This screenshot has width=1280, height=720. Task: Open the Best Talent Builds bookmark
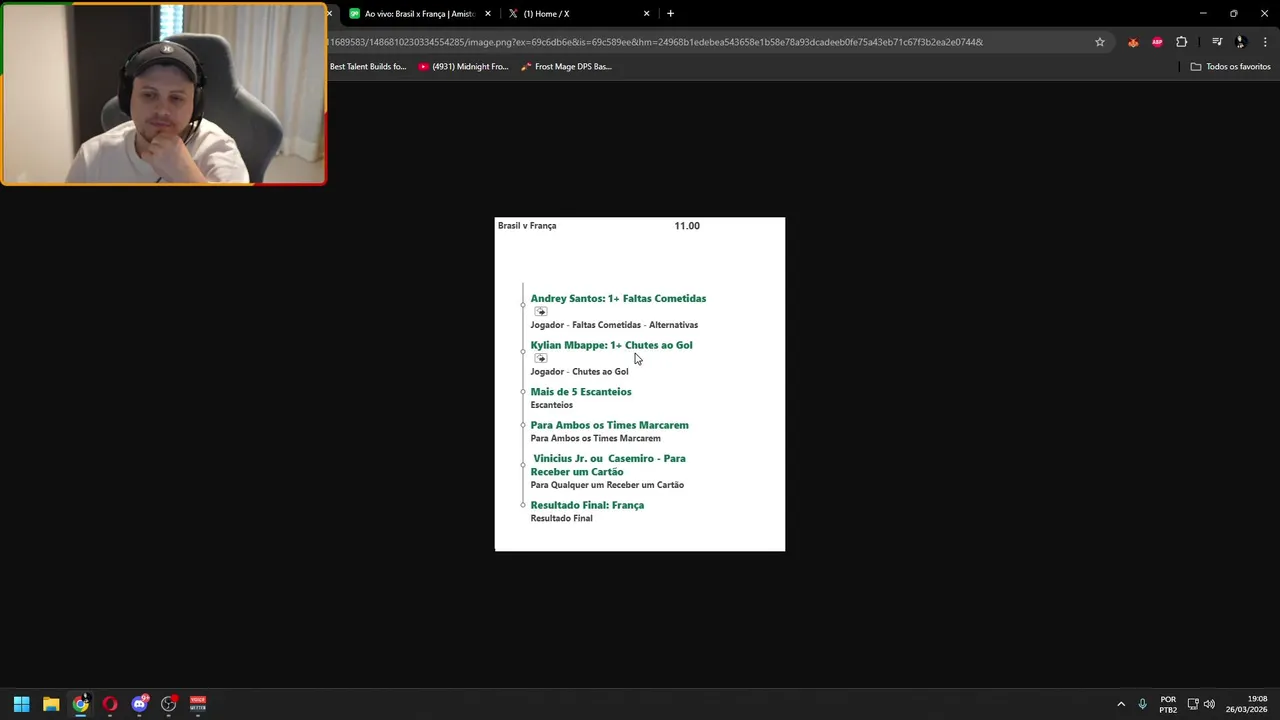[368, 67]
